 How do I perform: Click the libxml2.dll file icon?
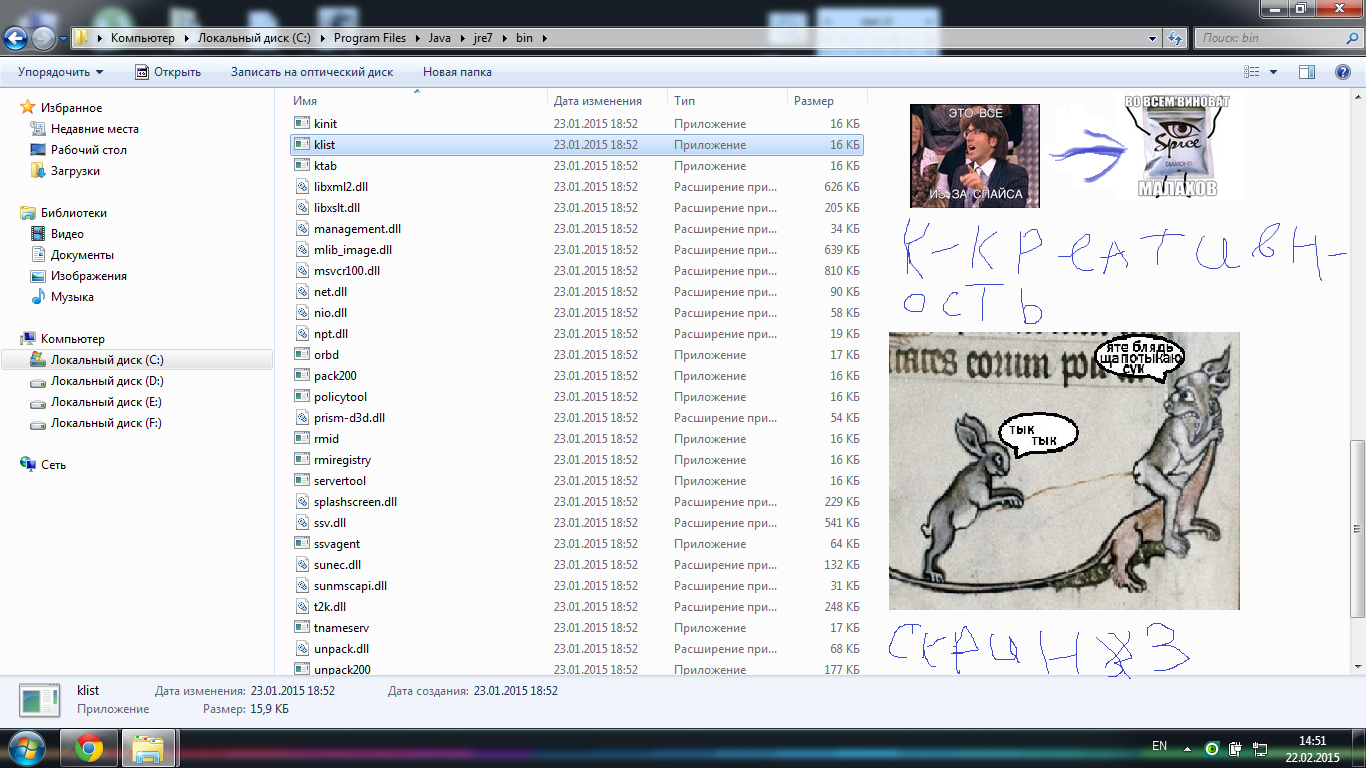tap(302, 187)
